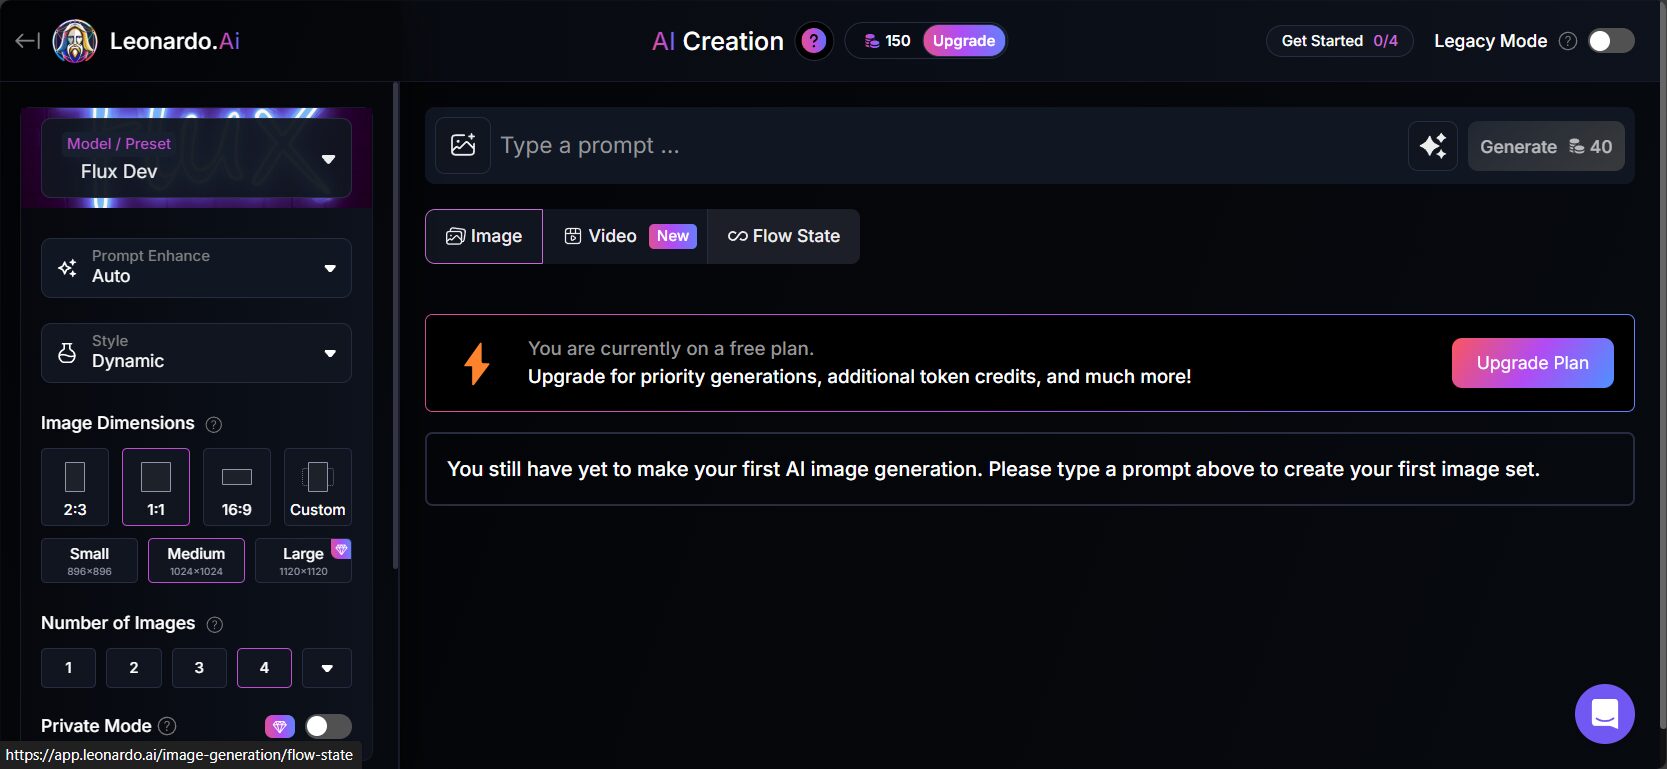
Task: Select the 2:3 aspect ratio
Action: pos(75,487)
